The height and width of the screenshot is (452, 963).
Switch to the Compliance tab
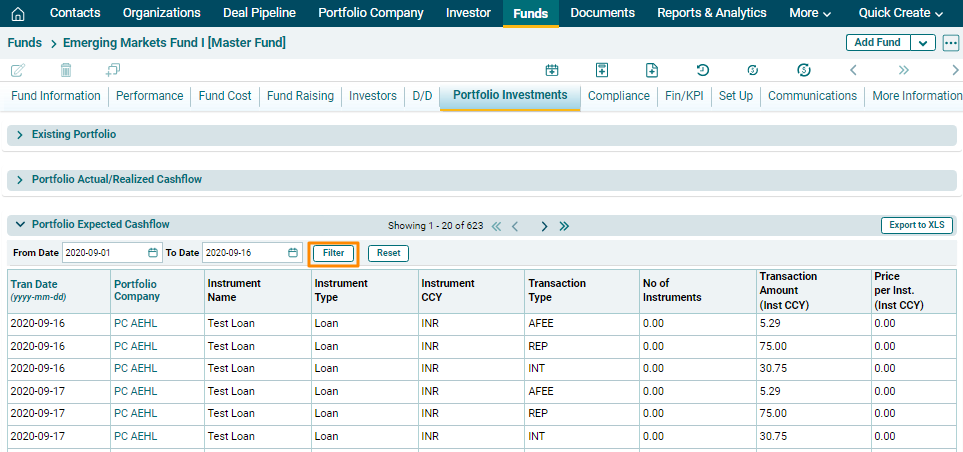click(618, 96)
